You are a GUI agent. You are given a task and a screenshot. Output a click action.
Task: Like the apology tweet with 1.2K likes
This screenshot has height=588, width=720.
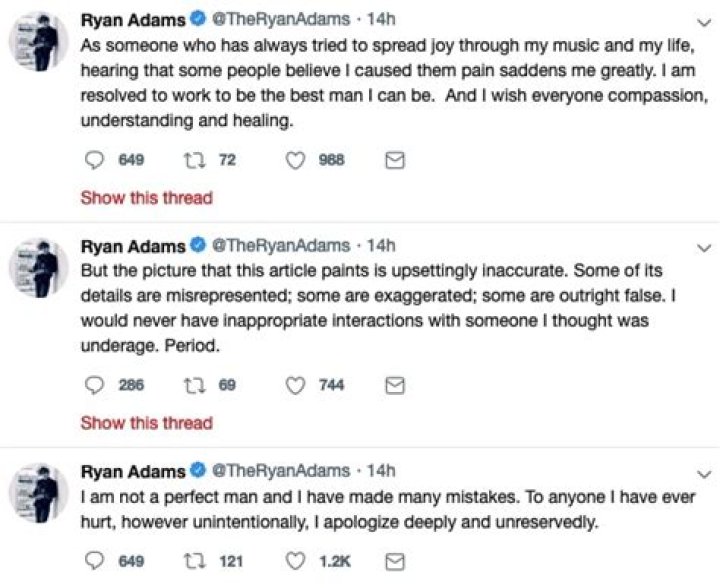tap(296, 561)
